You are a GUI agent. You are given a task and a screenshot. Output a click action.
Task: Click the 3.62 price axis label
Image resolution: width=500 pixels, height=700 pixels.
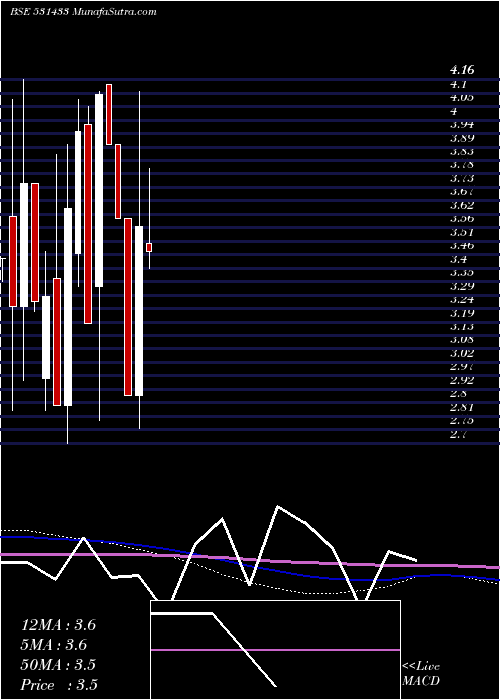pyautogui.click(x=462, y=205)
